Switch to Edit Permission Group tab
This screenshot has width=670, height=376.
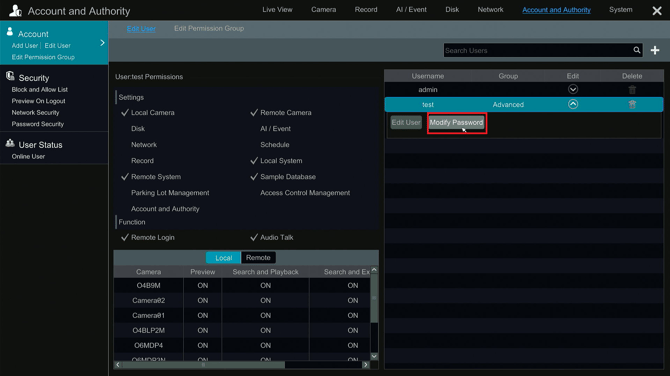(x=209, y=29)
